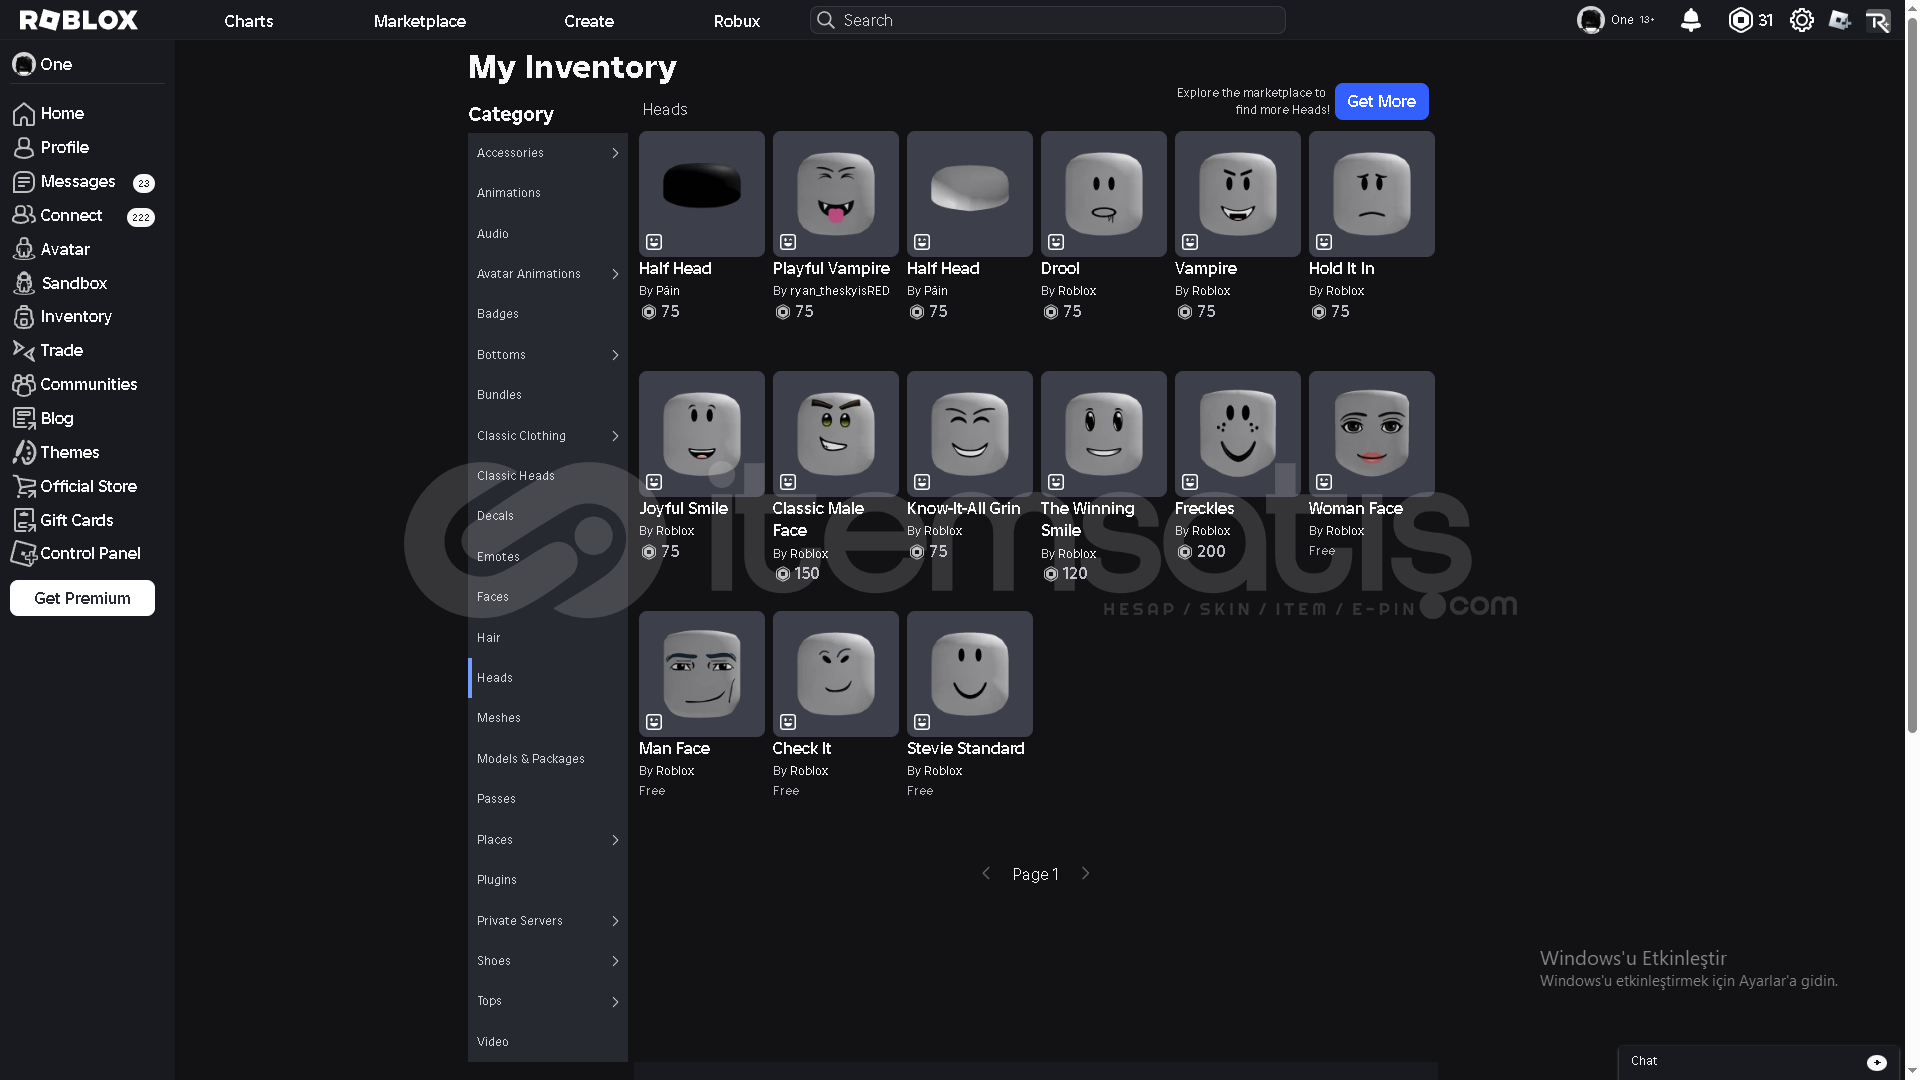
Task: Click the head icon on Man Face card
Action: pos(654,722)
